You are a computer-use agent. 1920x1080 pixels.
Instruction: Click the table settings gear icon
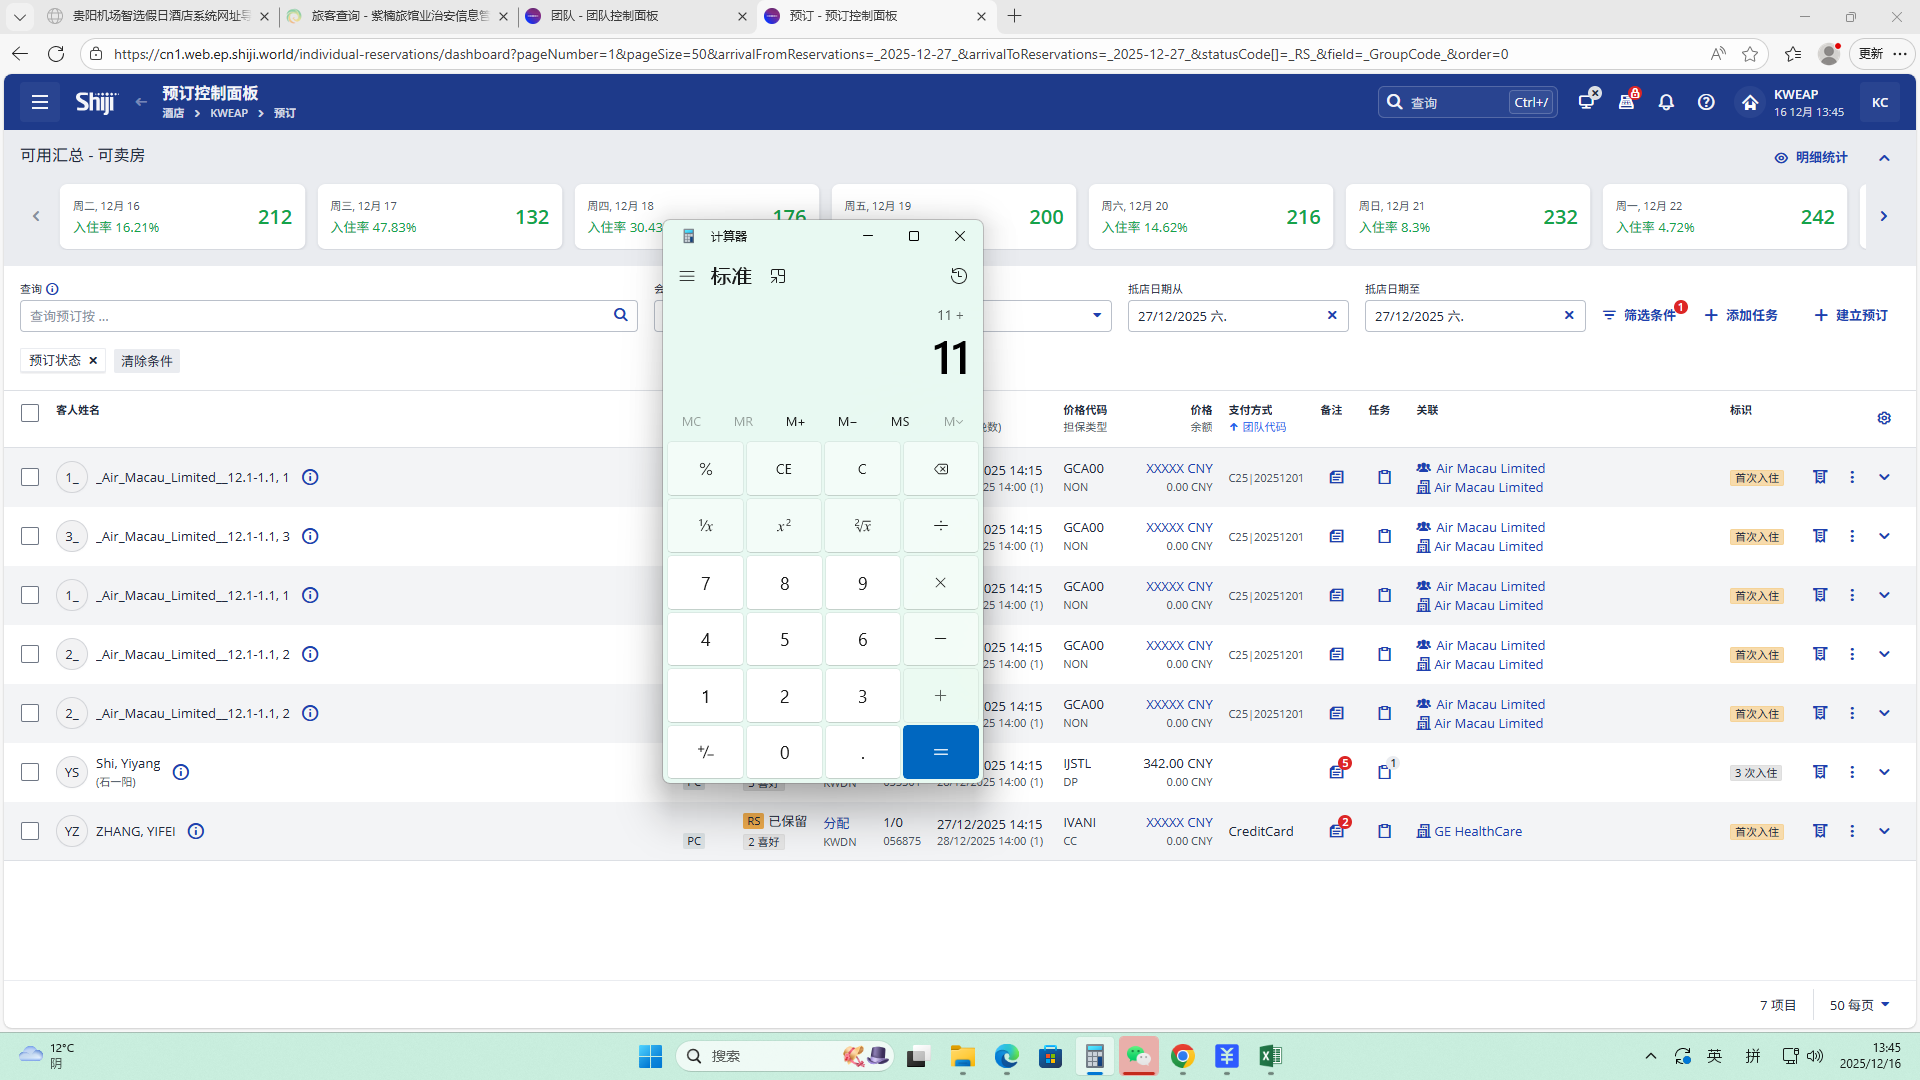(x=1884, y=418)
